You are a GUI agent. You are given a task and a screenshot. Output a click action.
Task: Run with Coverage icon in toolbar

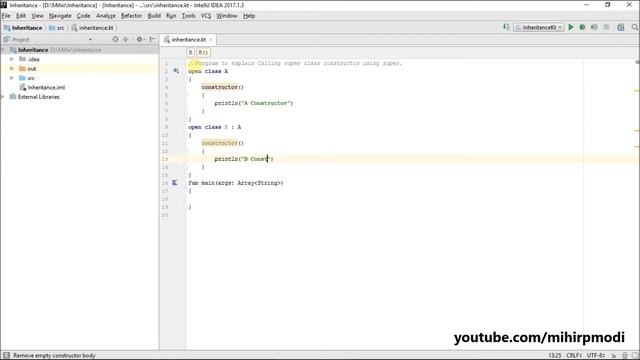594,27
